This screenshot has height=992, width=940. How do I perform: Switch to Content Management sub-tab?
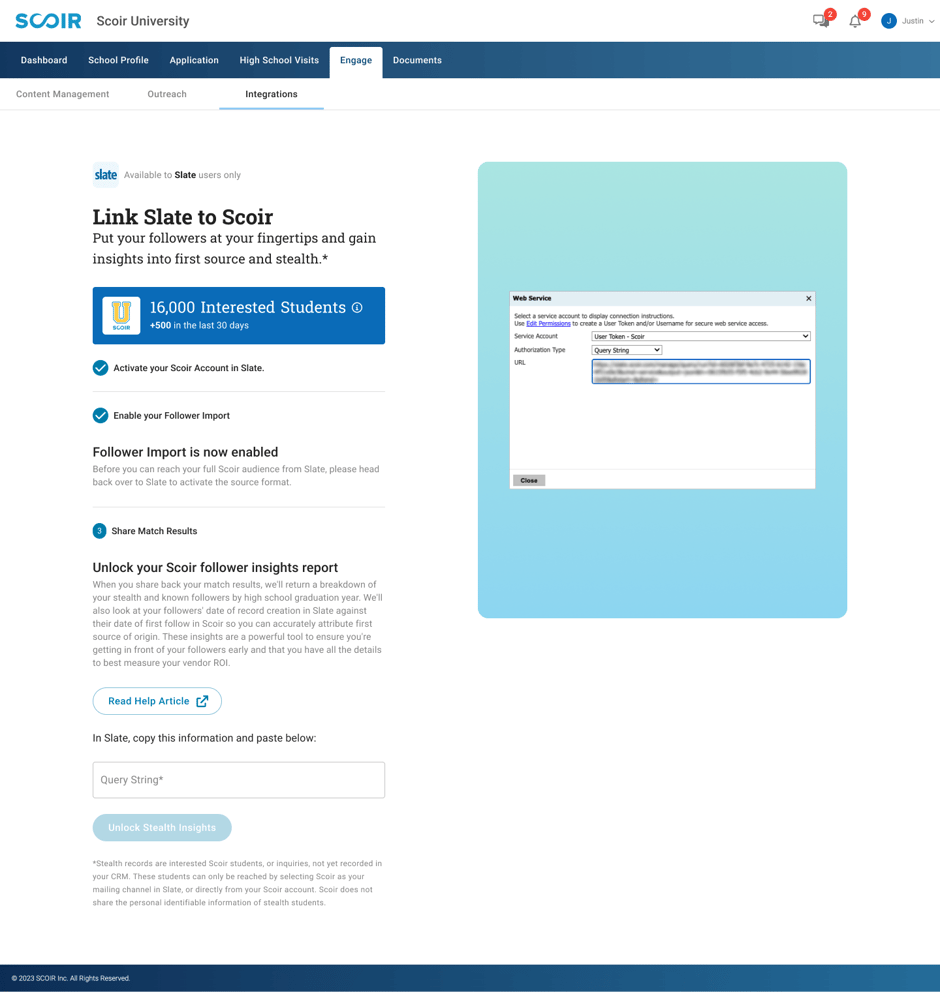(63, 94)
